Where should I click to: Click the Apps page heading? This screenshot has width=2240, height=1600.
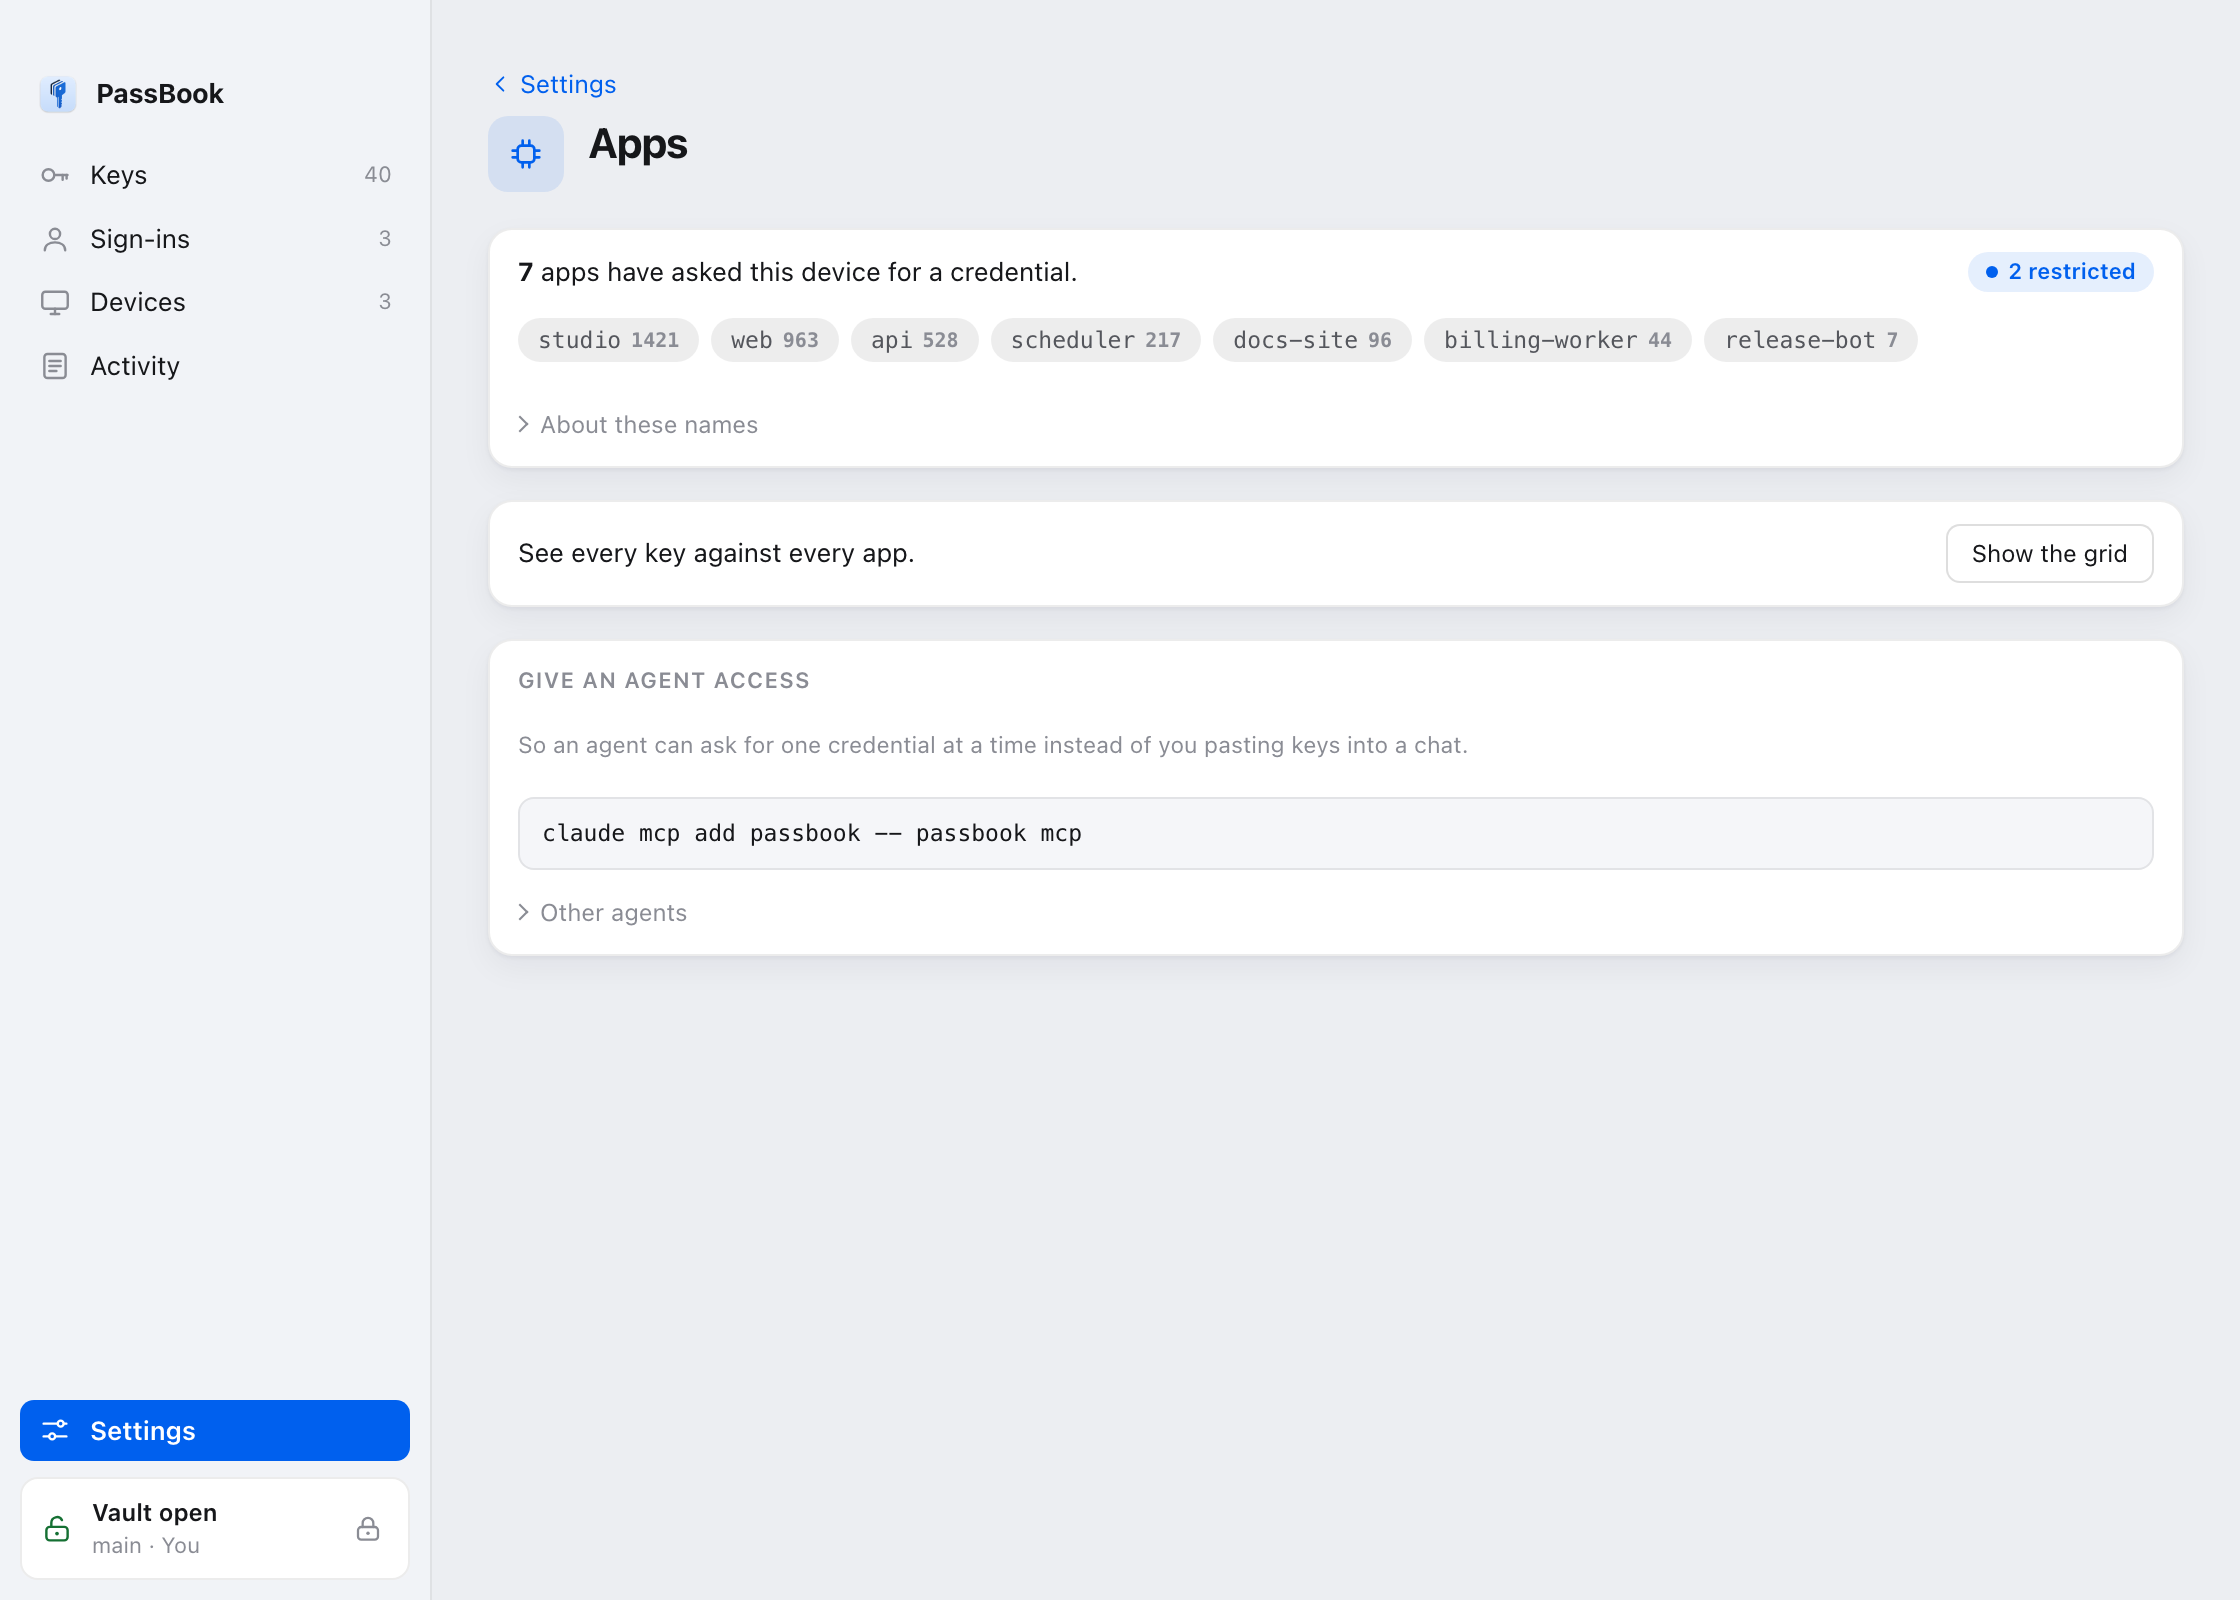(x=638, y=145)
